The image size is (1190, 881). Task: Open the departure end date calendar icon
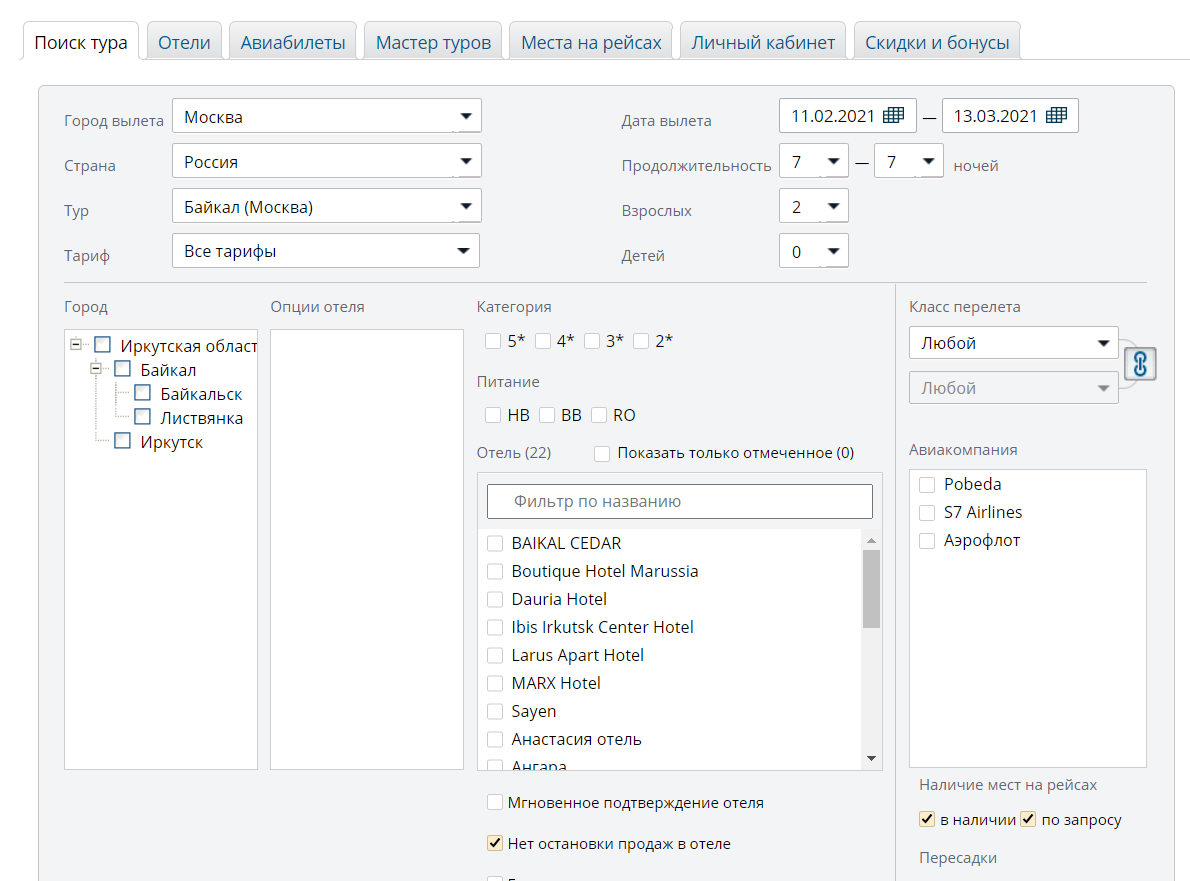click(x=1056, y=116)
